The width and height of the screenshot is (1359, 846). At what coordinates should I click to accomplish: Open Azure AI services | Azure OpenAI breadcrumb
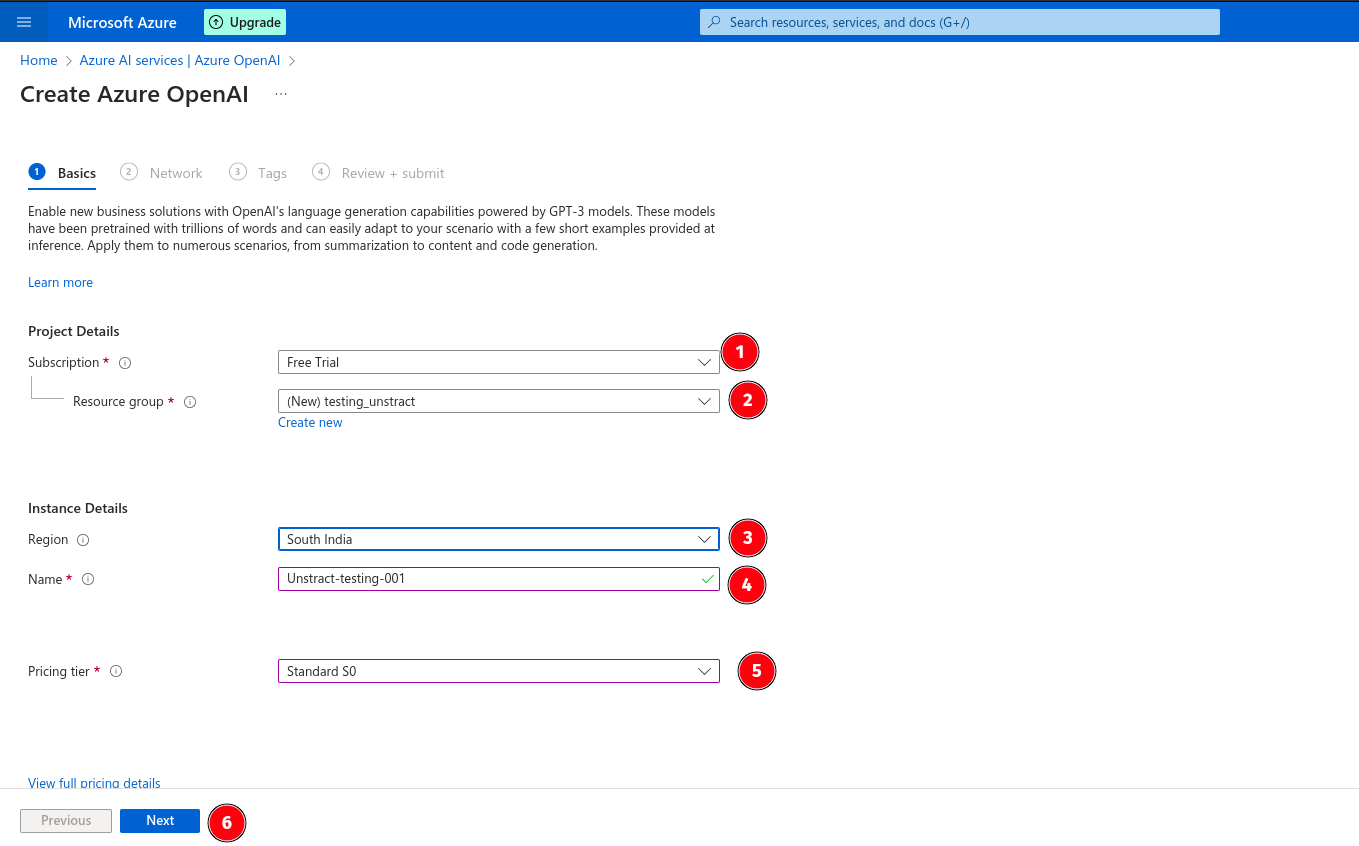[x=180, y=60]
